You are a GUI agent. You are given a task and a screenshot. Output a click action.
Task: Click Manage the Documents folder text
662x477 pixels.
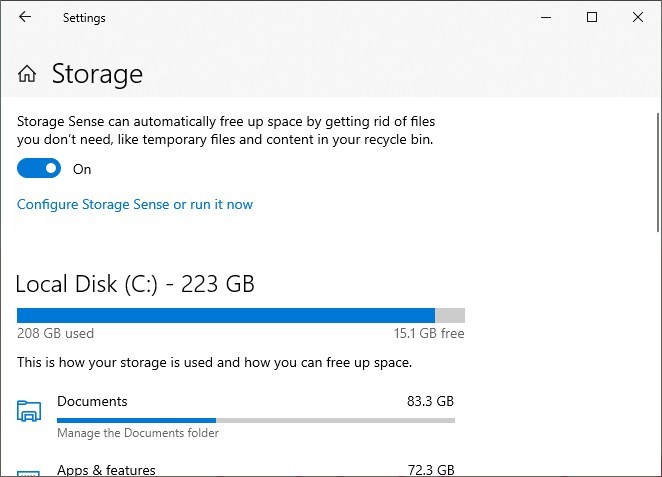(x=138, y=433)
